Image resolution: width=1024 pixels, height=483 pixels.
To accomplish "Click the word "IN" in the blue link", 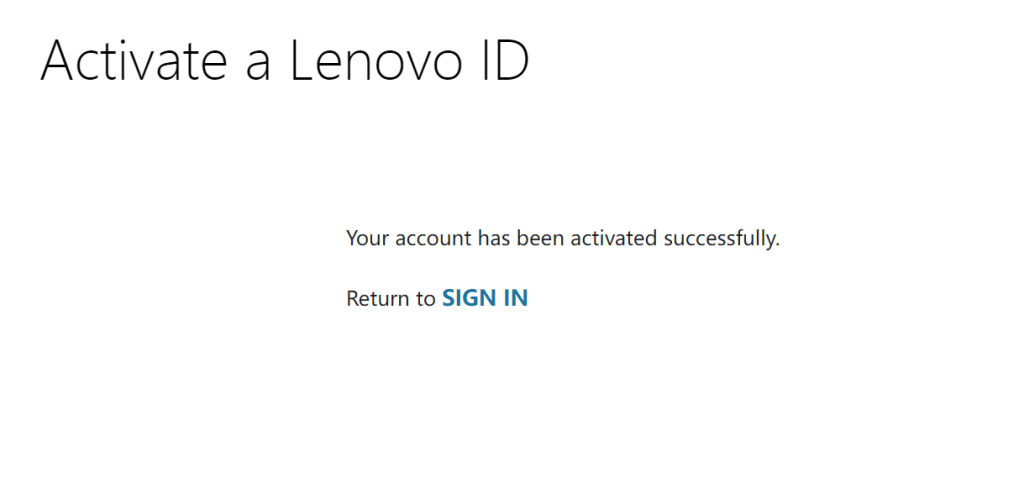I will click(516, 298).
